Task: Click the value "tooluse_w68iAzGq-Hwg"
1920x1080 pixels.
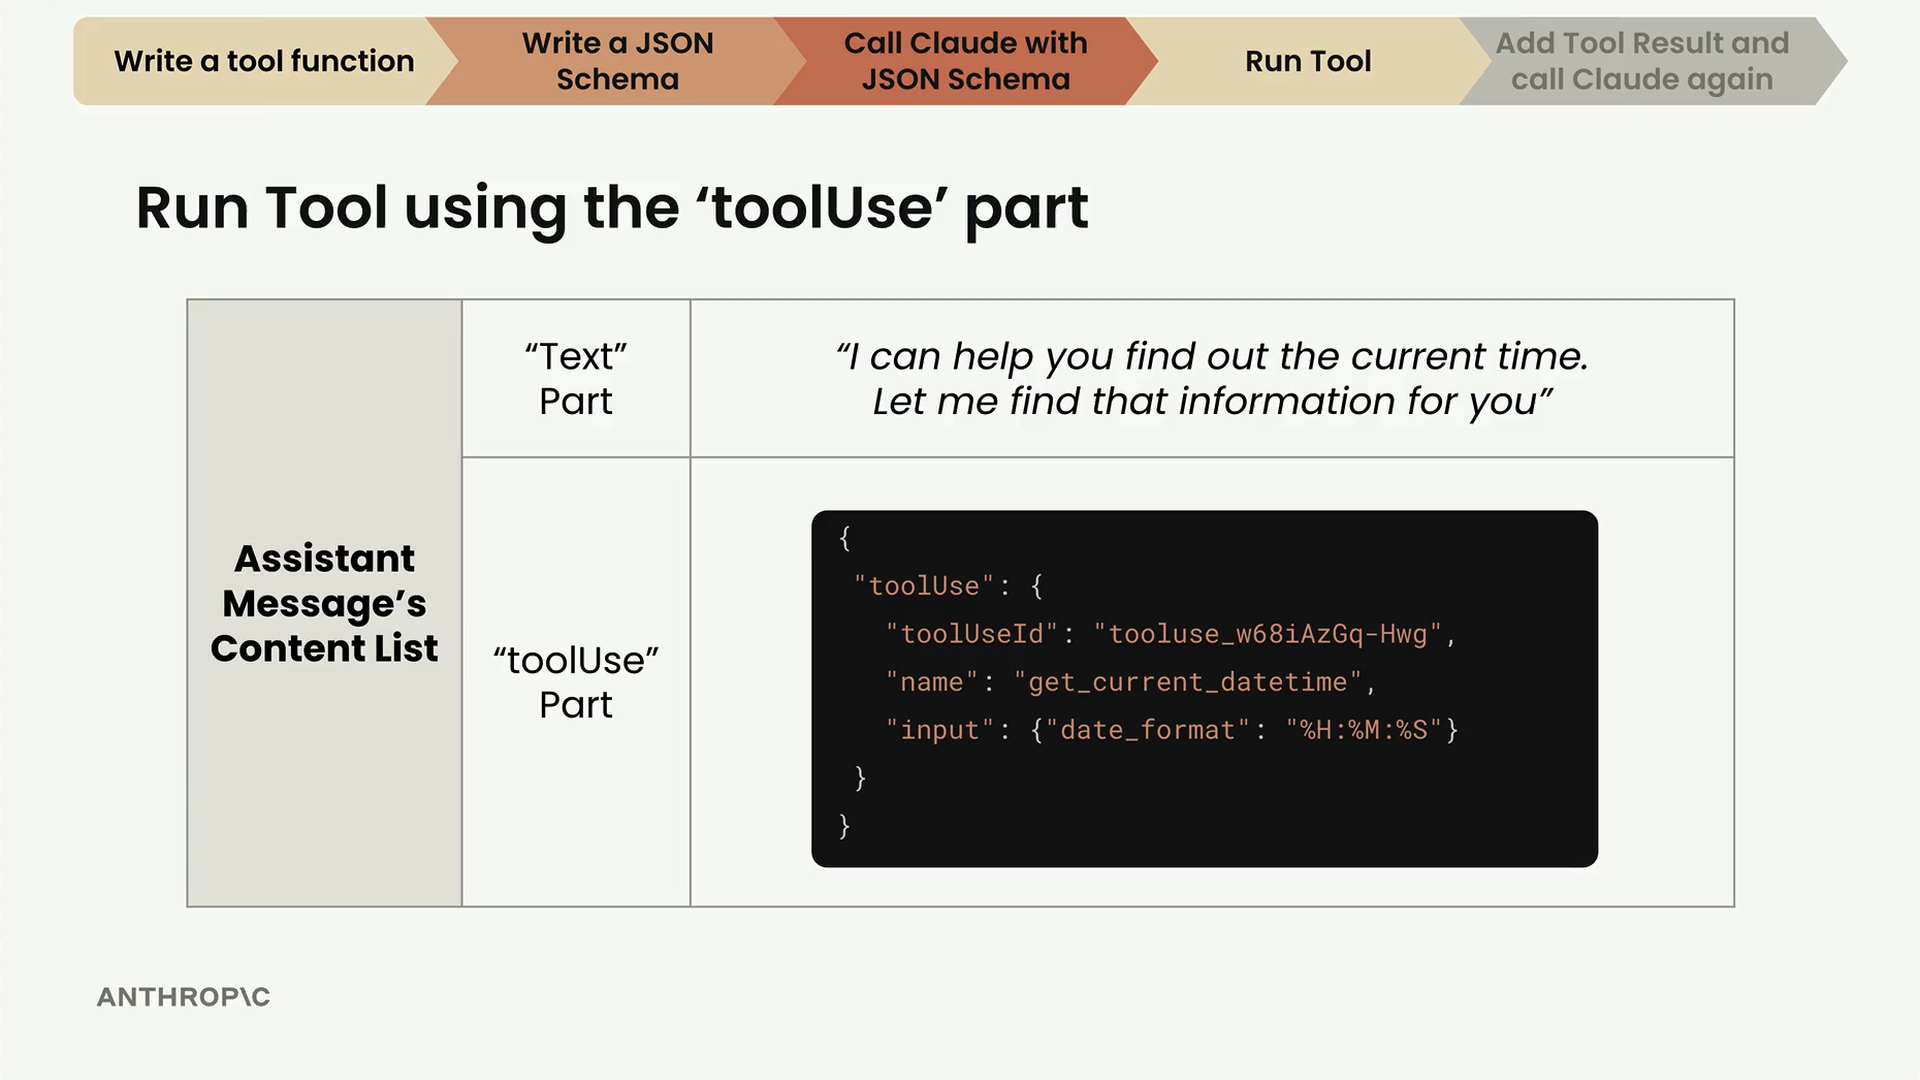Action: 1267,634
